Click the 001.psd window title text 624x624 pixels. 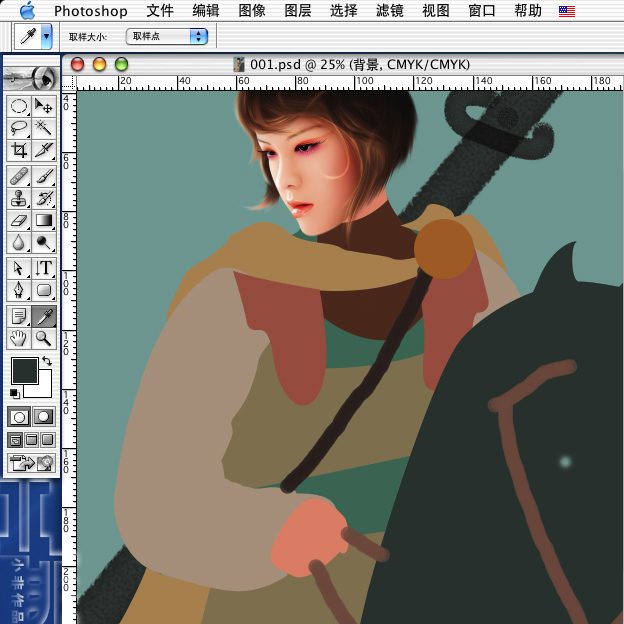click(x=360, y=64)
